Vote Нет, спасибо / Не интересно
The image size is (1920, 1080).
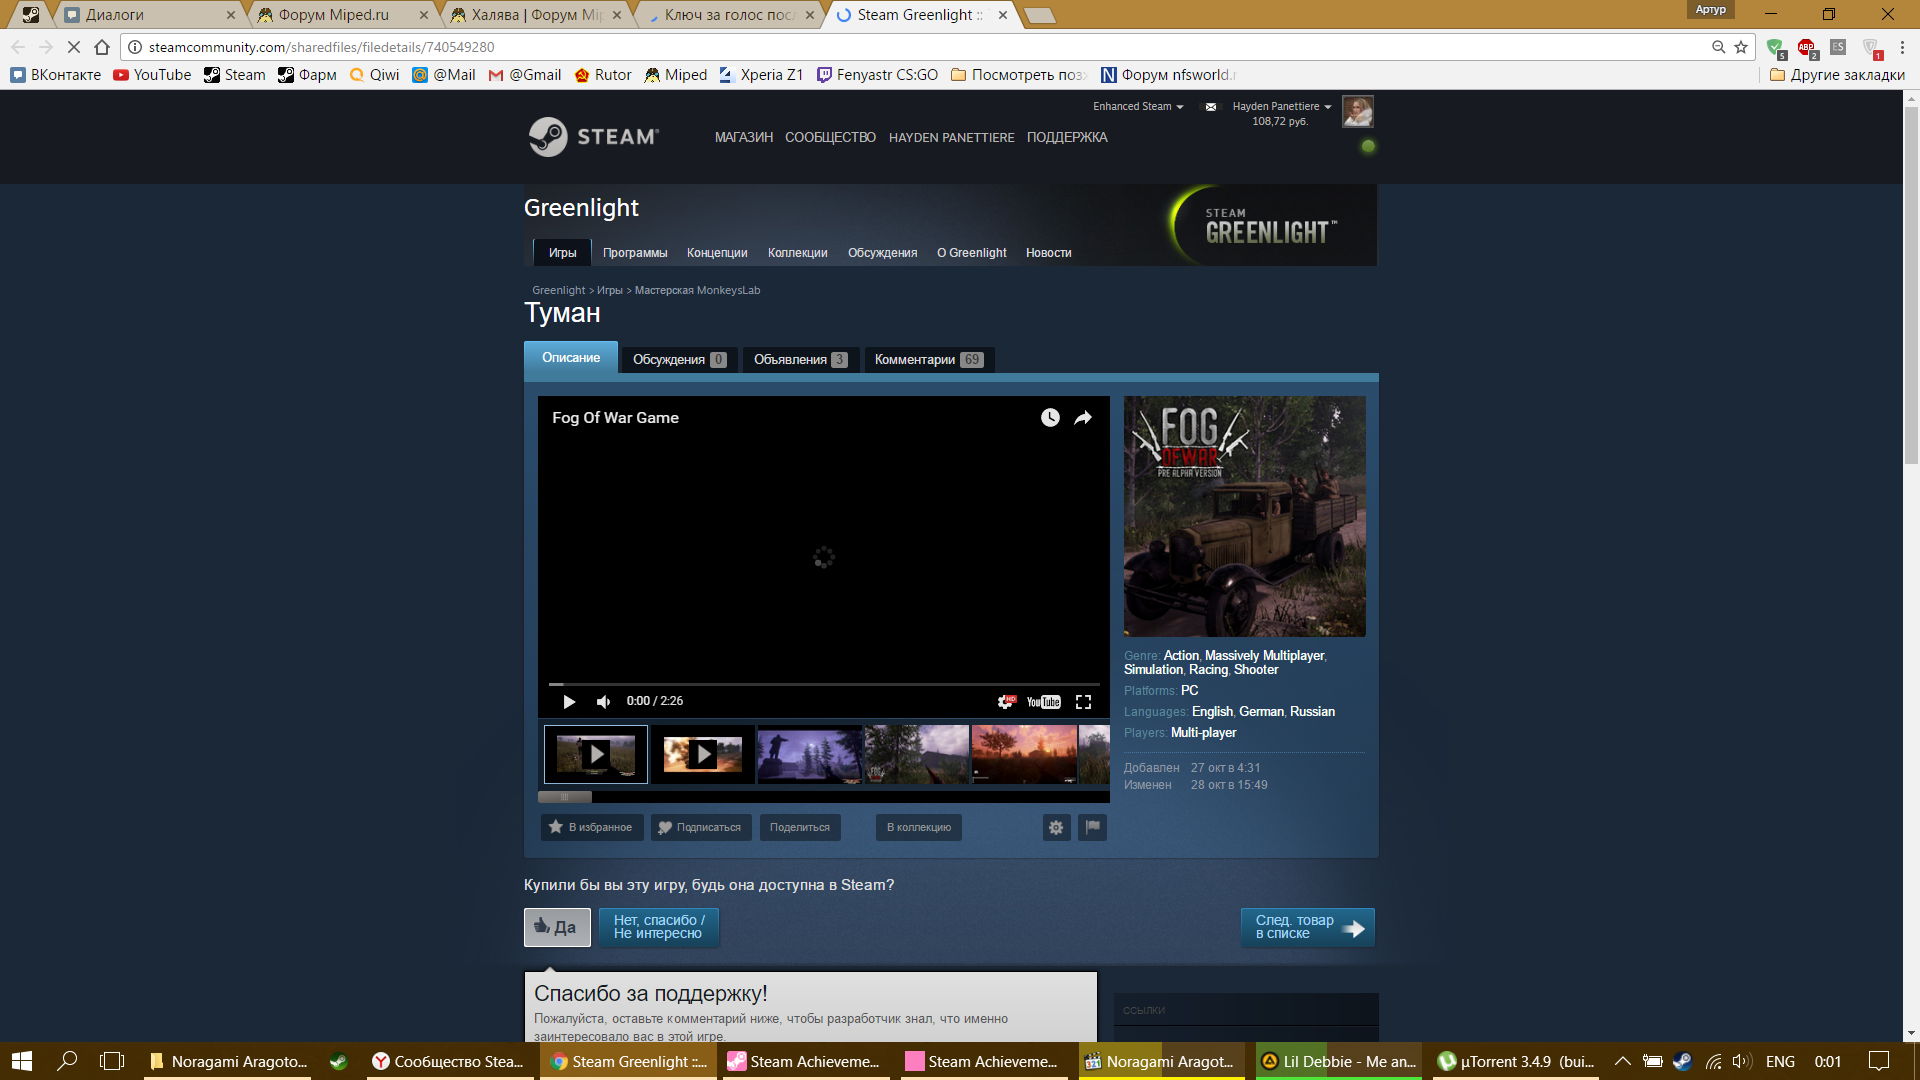659,928
